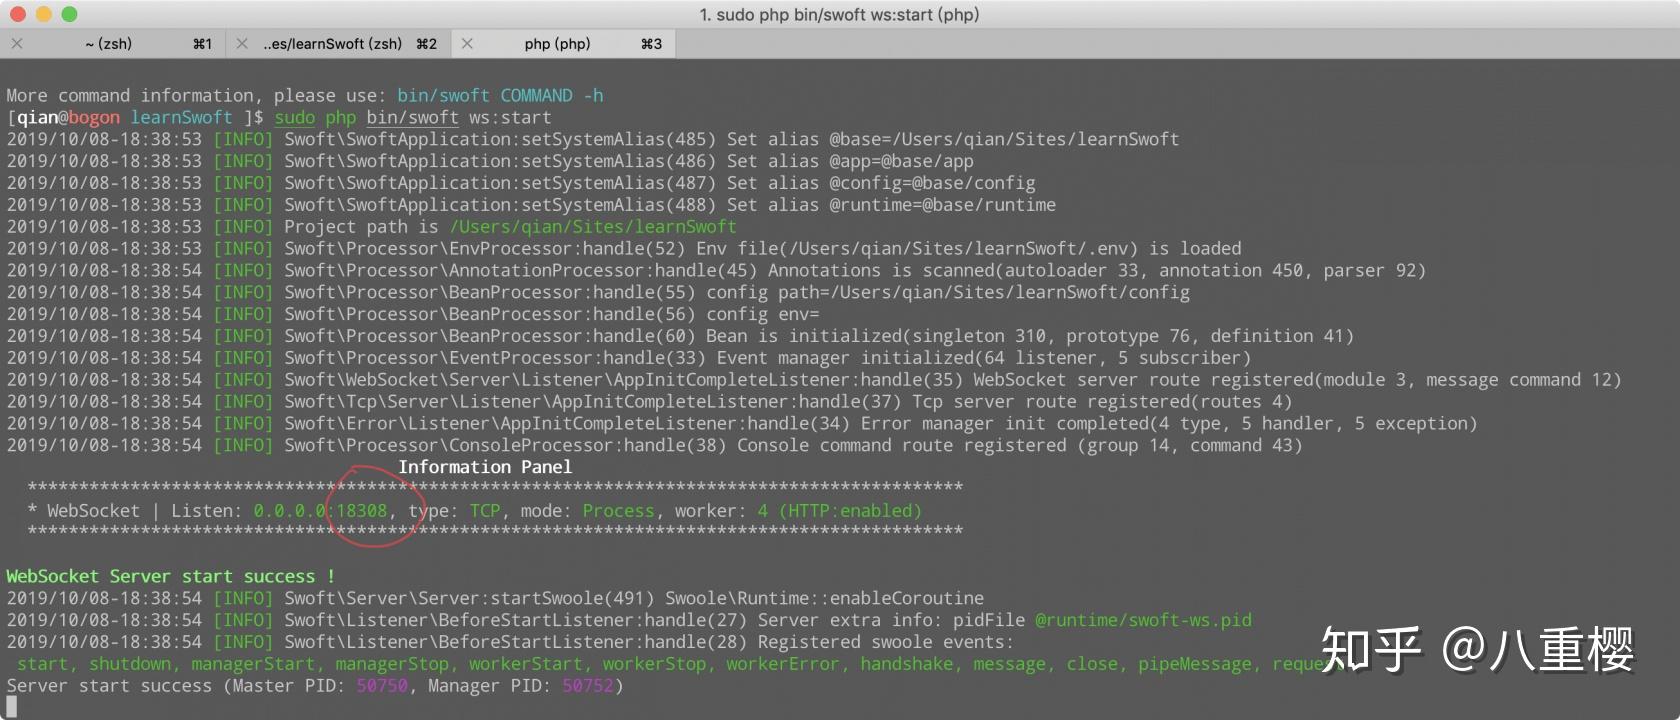
Task: Close the php (php) tab
Action: coord(467,44)
